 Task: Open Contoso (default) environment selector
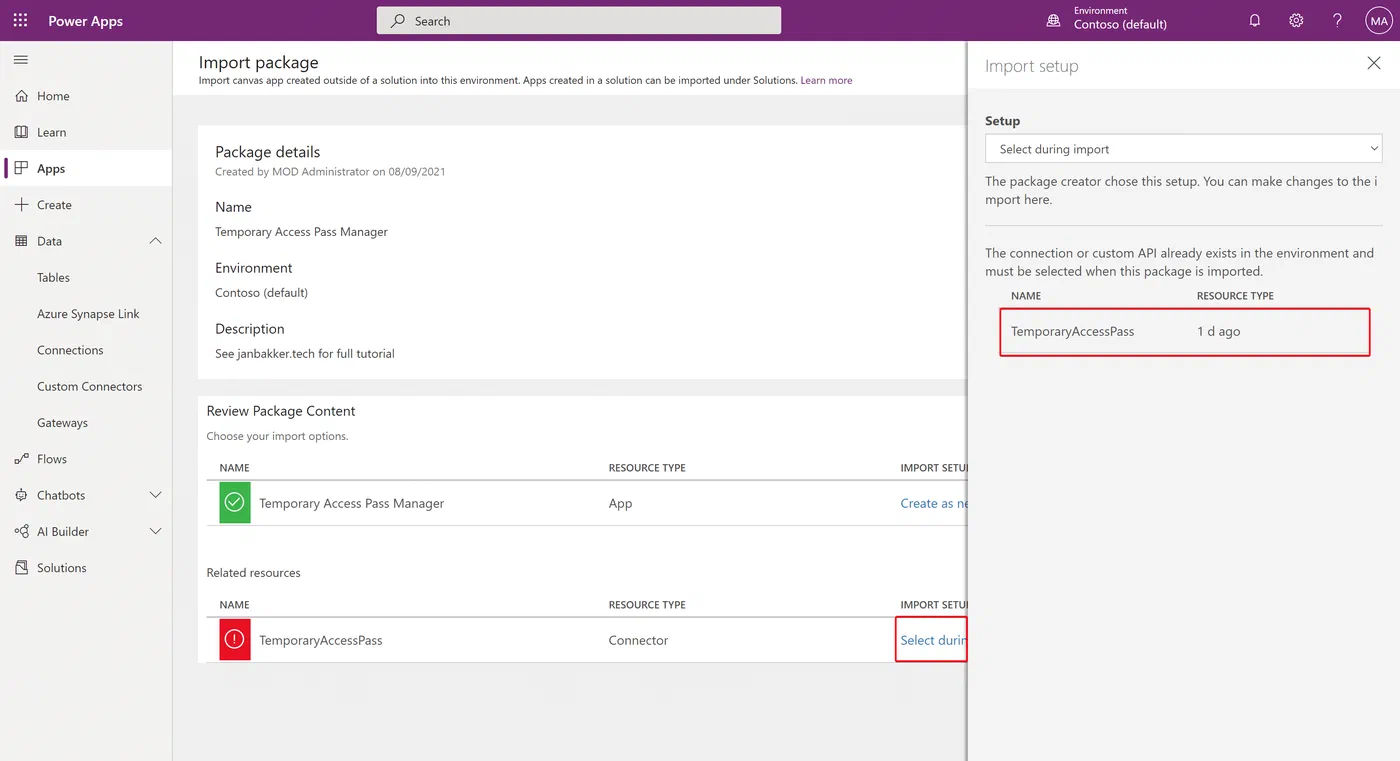point(1120,24)
